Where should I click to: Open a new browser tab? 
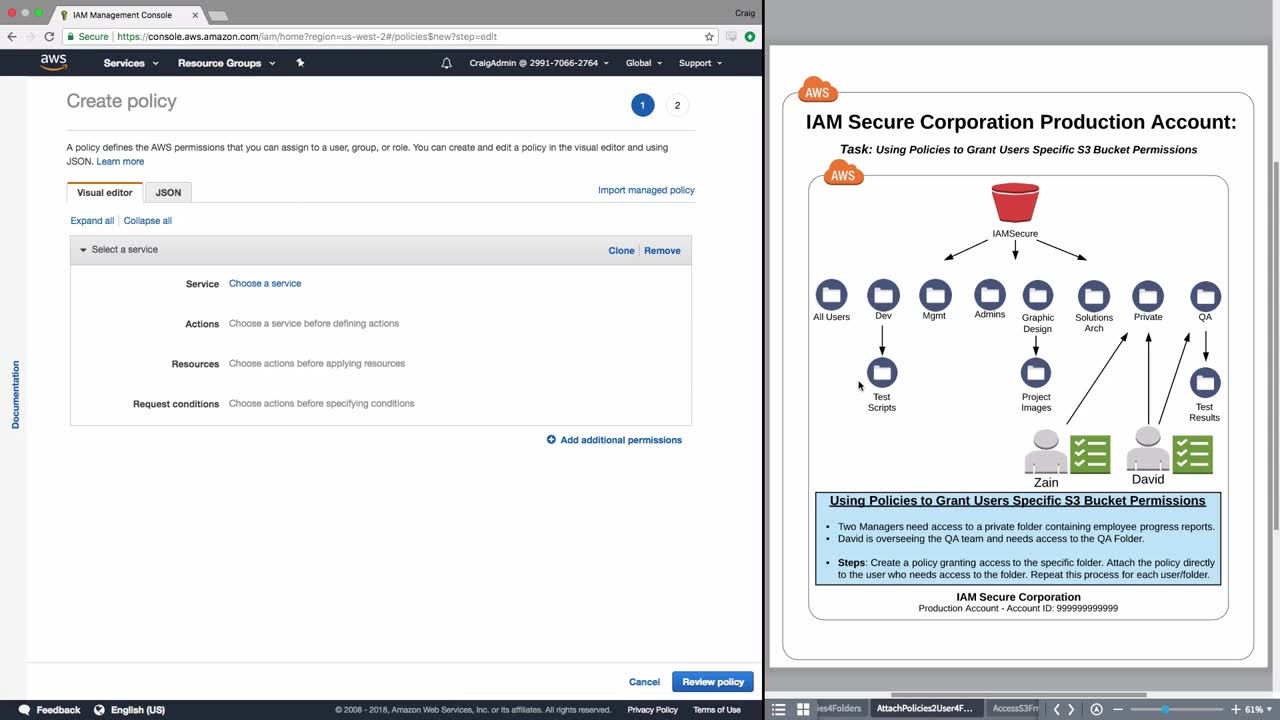coord(218,16)
